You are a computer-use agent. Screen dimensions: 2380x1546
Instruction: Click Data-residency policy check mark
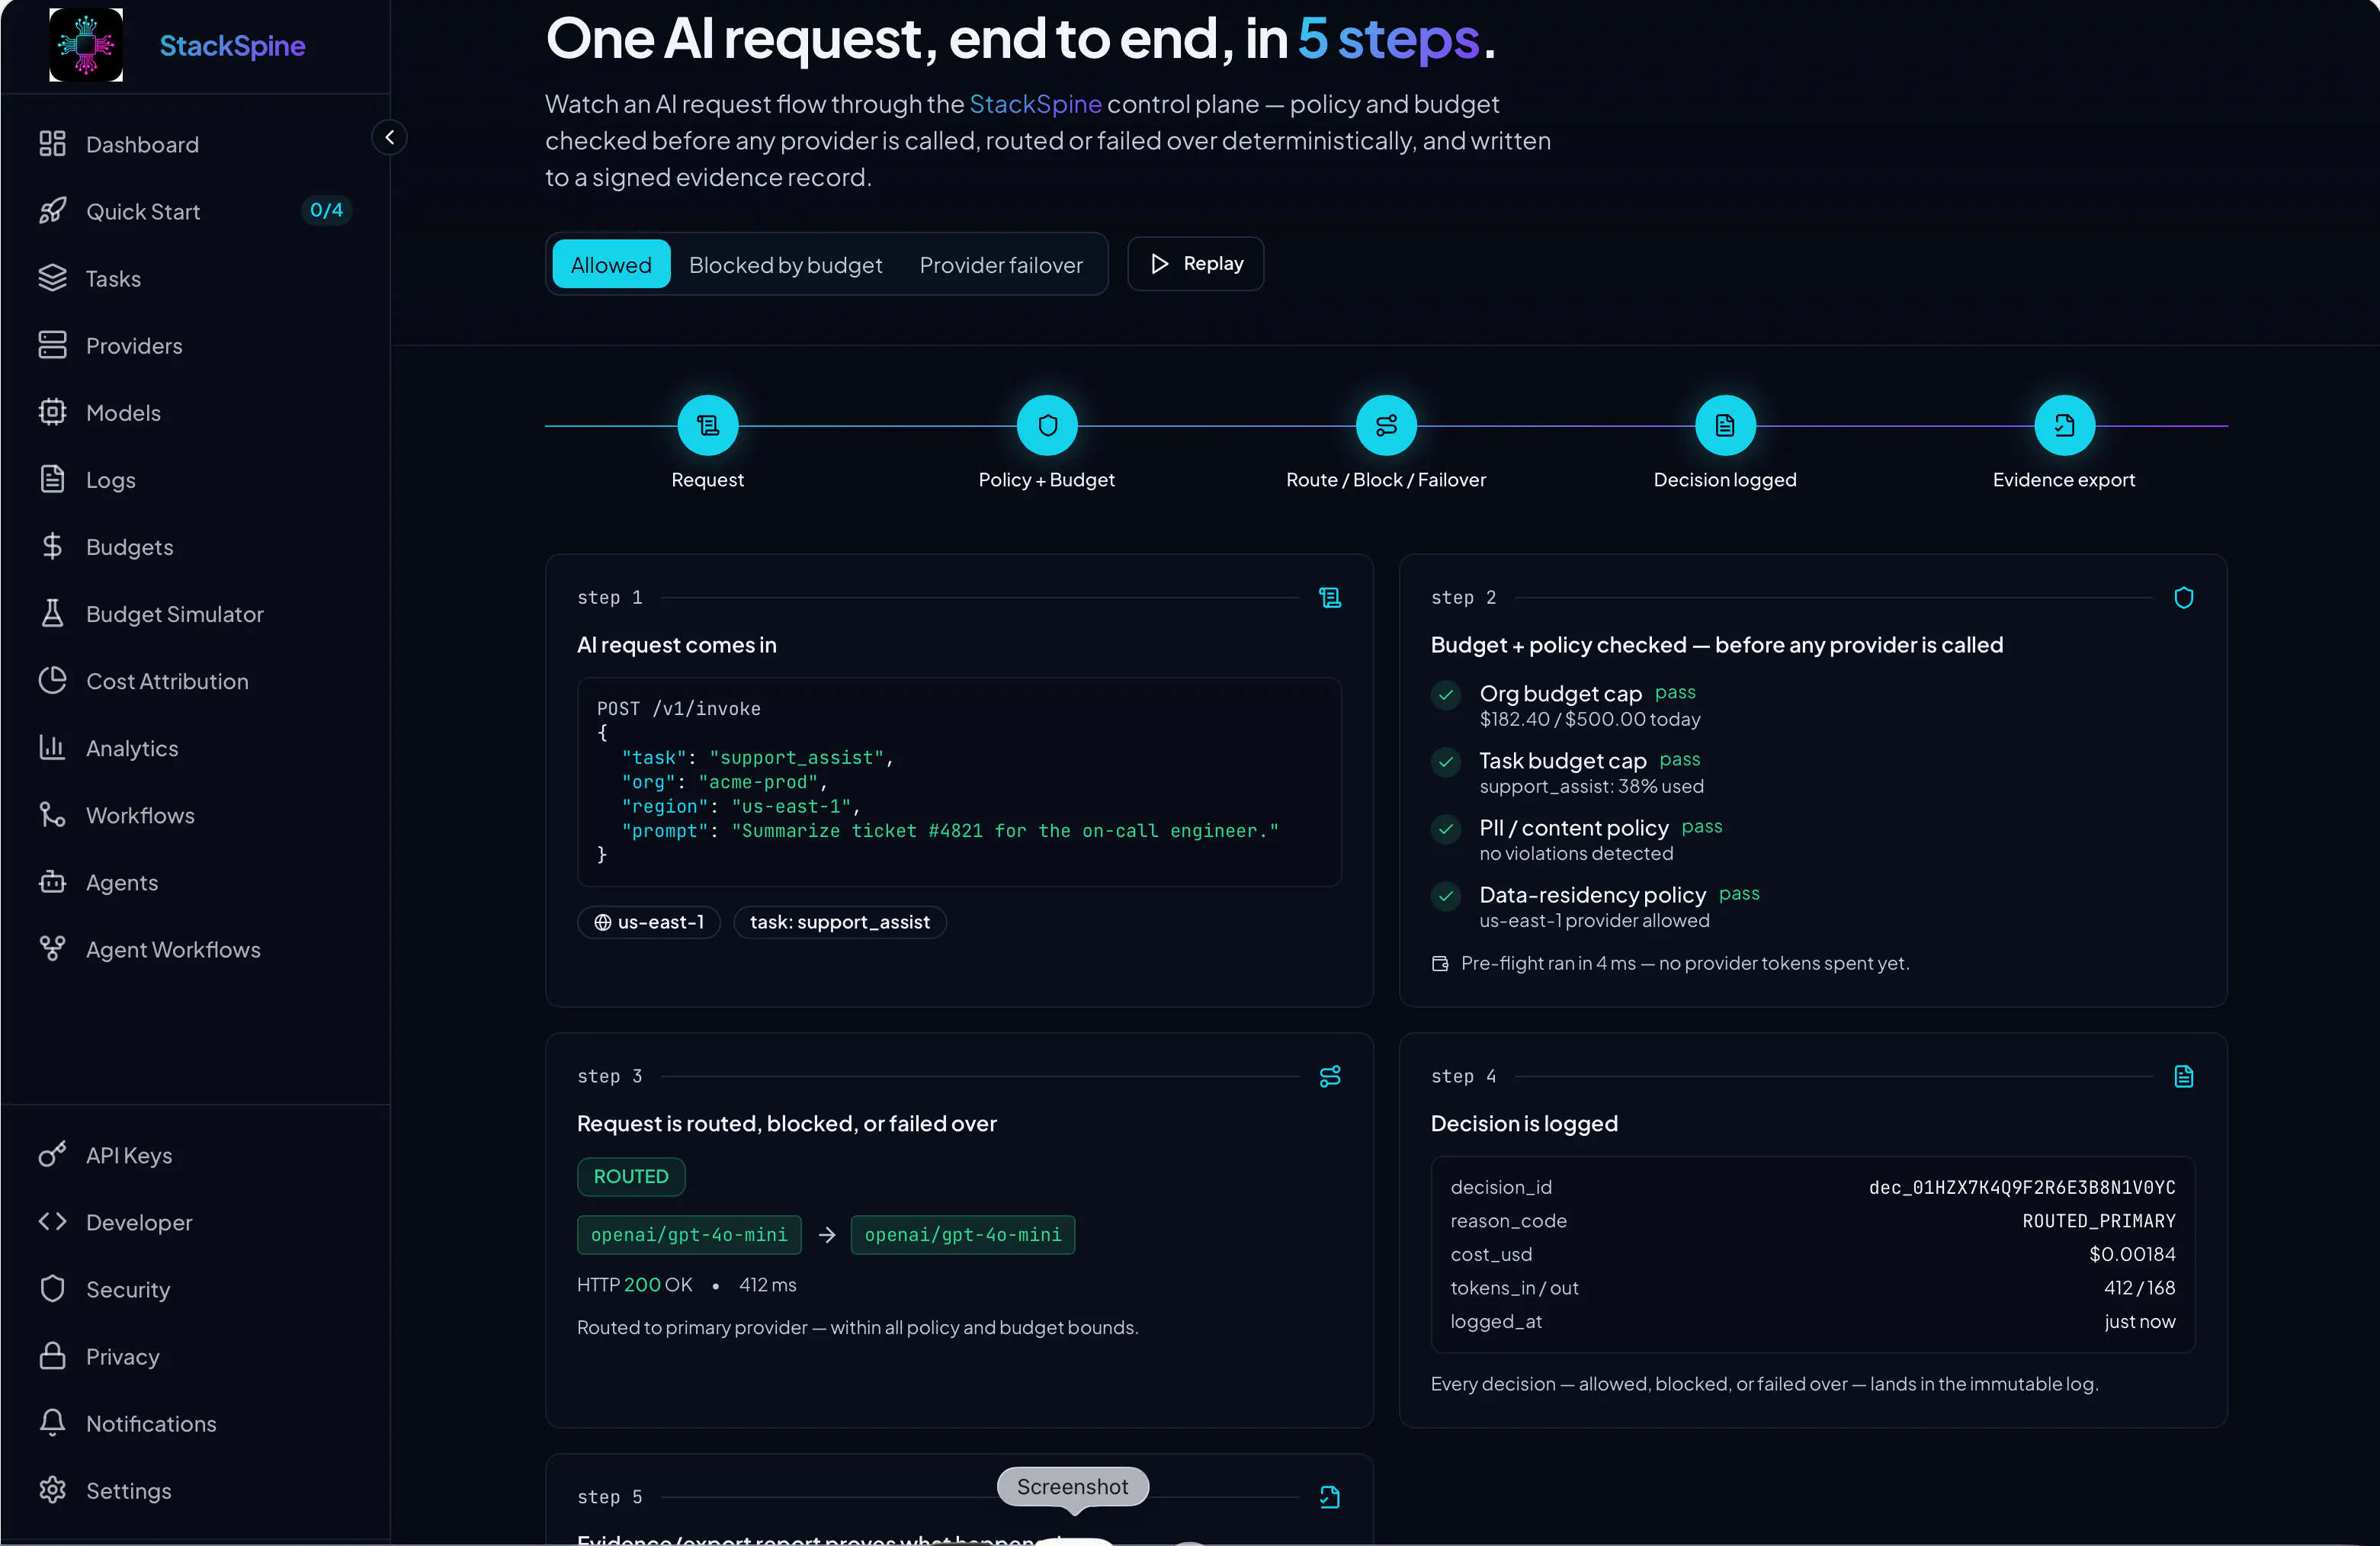(x=1446, y=895)
